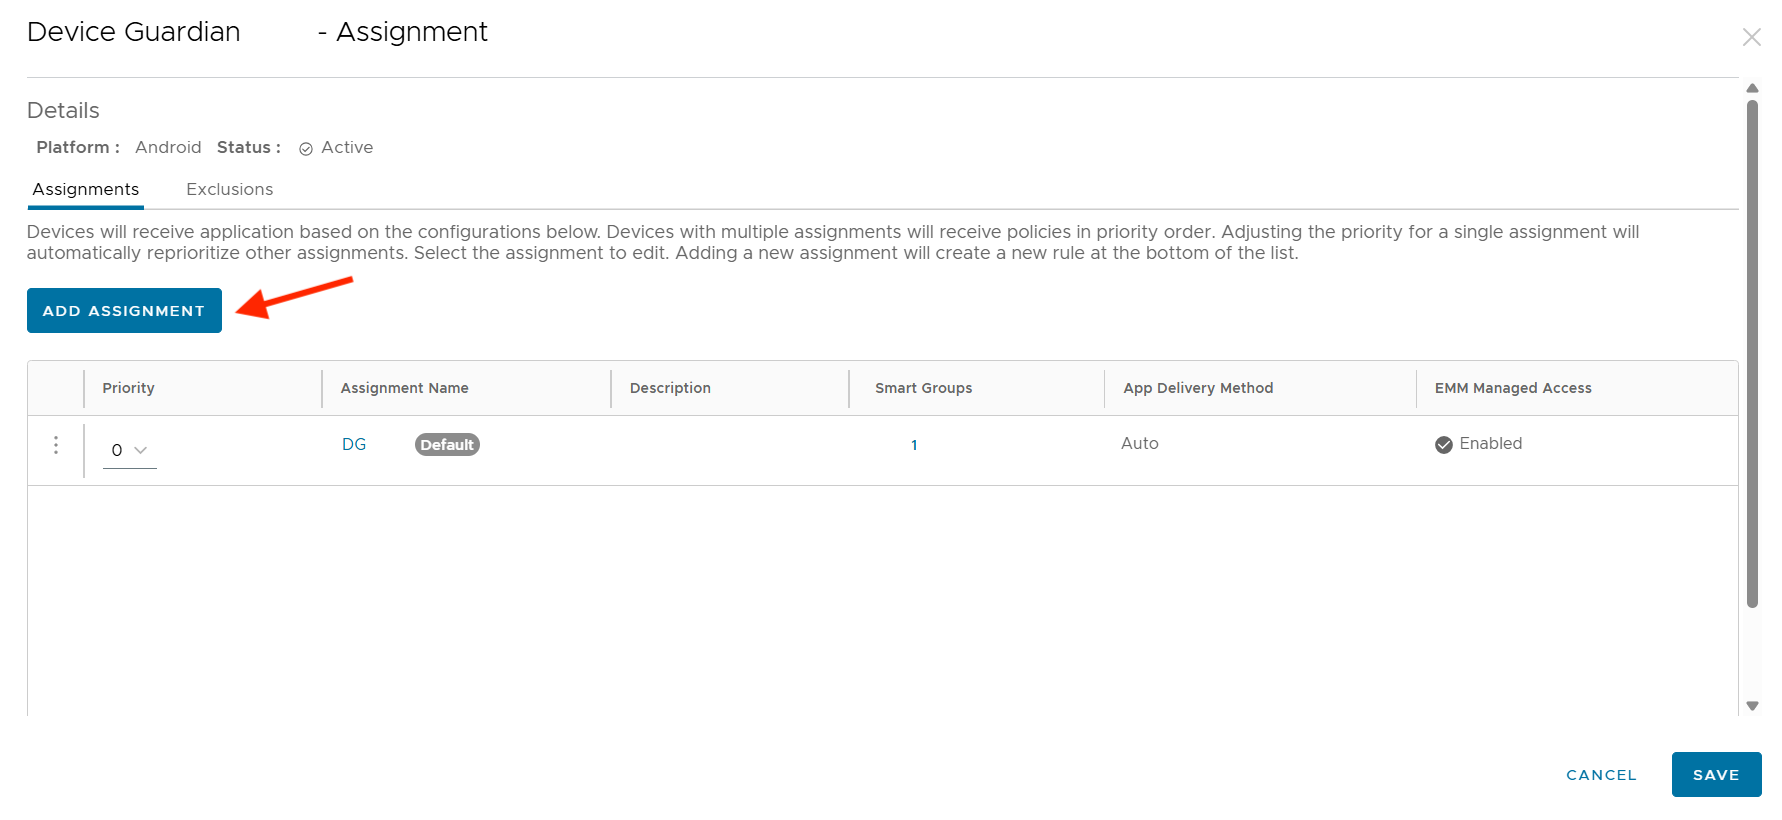Click the scrollbar up arrow
Viewport: 1782px width, 820px height.
tap(1752, 88)
